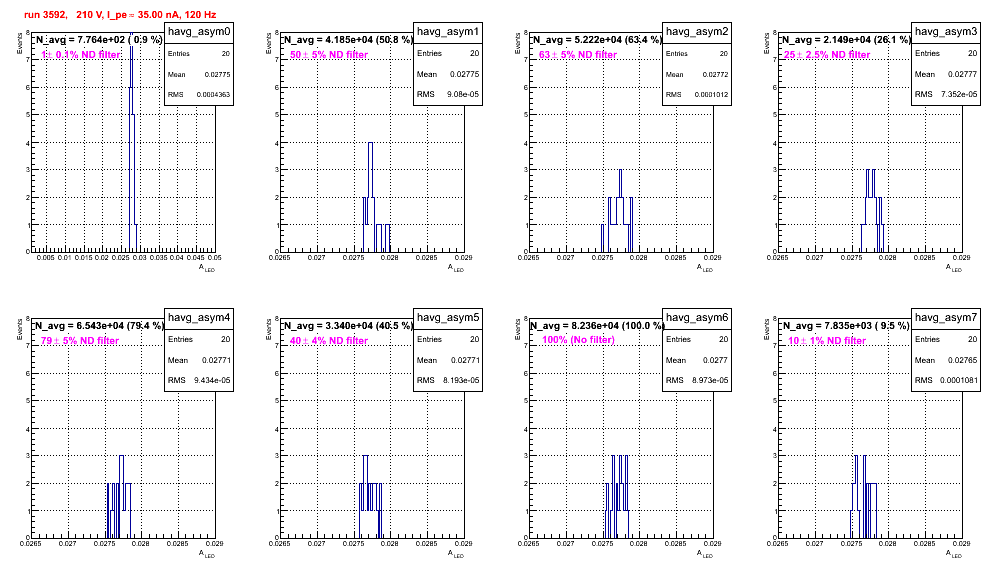Viewport: 996px width, 572px height.
Task: Click Entries 20 row in havg_asym0 box
Action: coord(199,54)
